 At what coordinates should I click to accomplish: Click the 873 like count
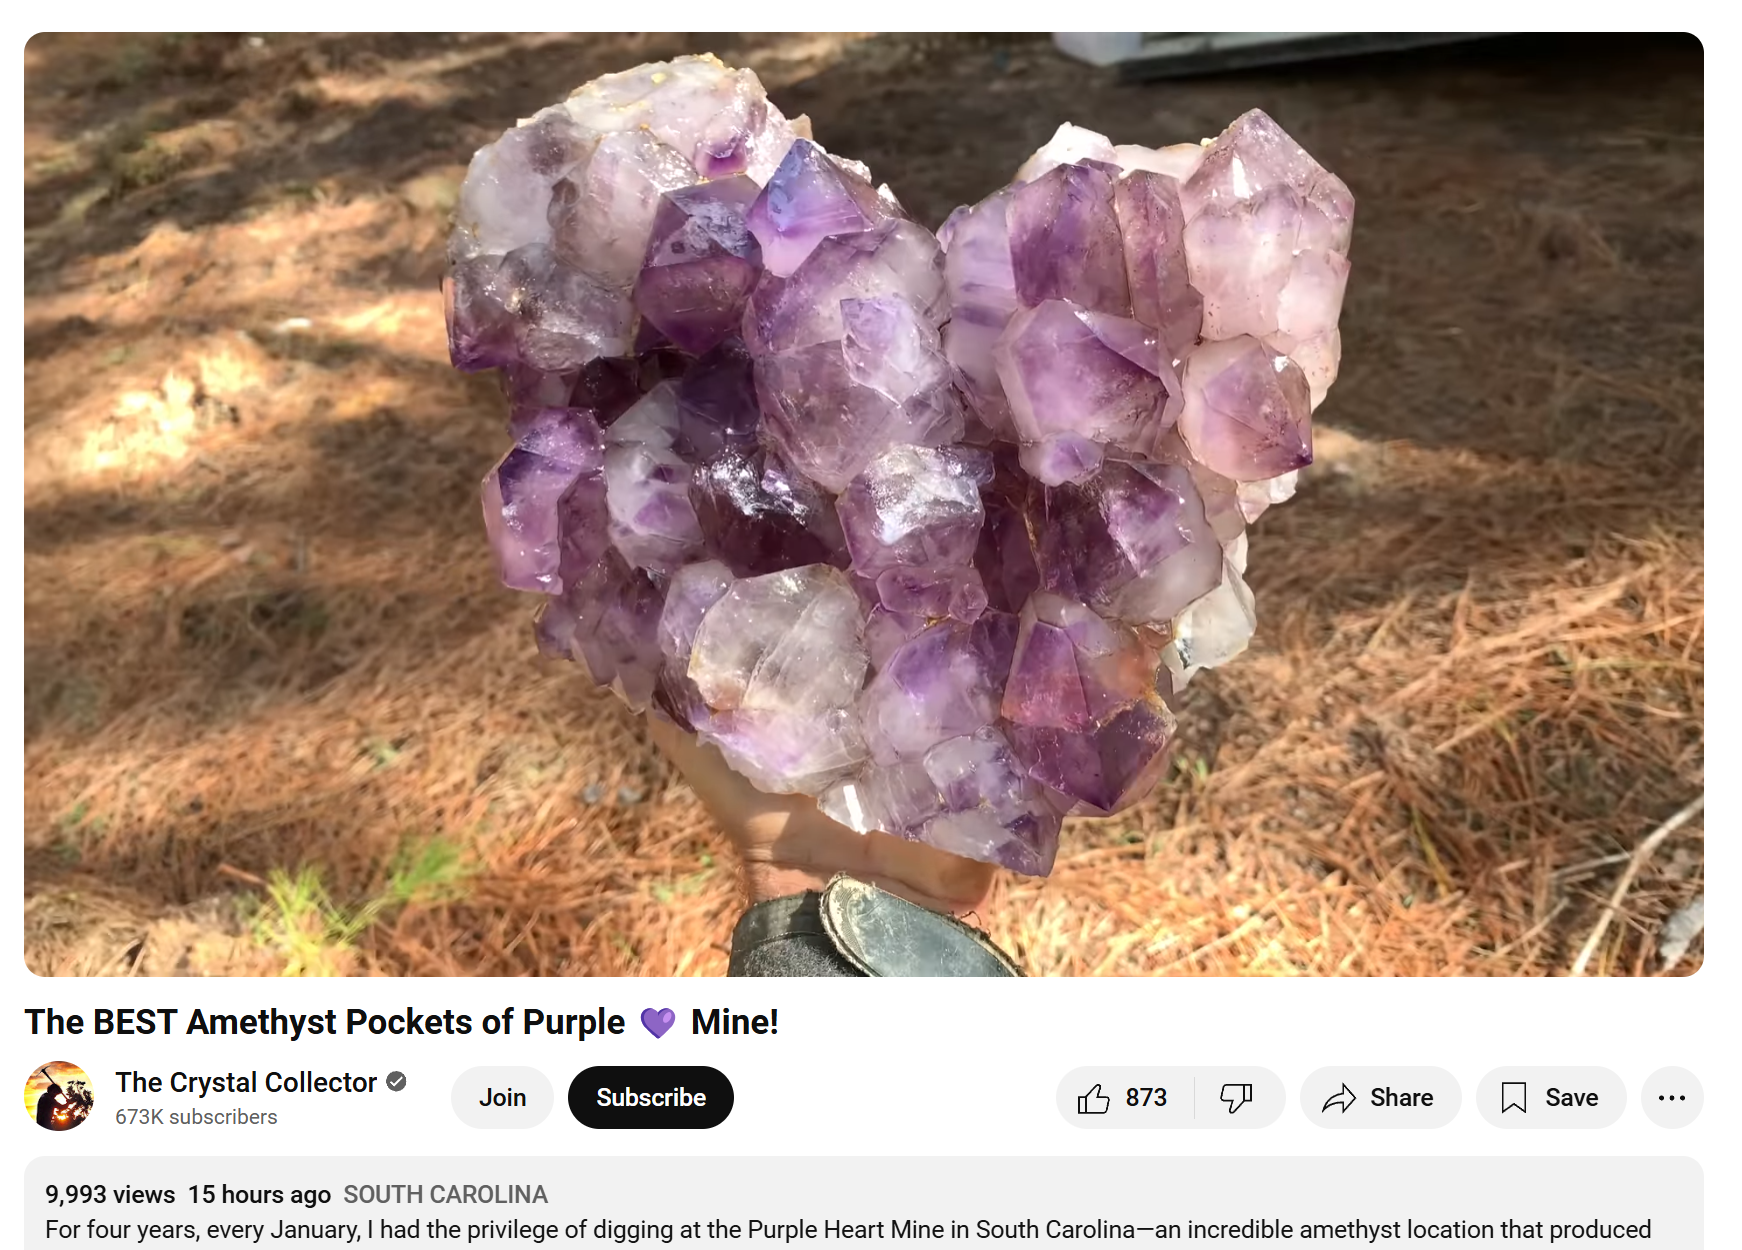[x=1146, y=1098]
